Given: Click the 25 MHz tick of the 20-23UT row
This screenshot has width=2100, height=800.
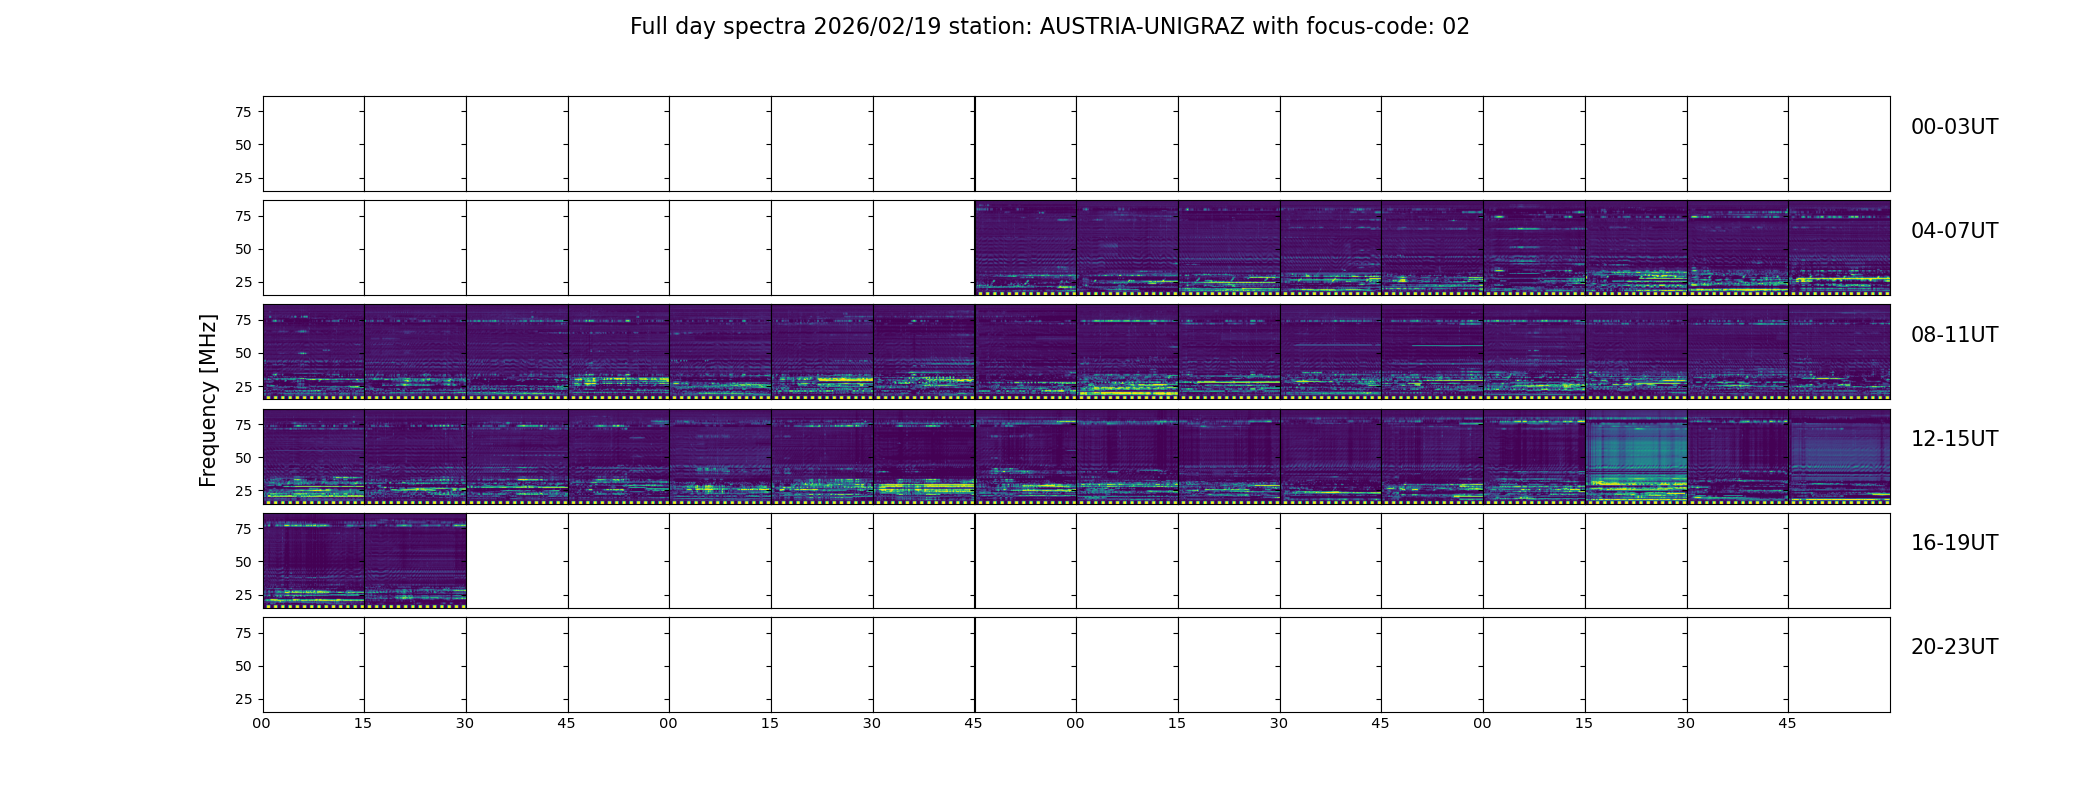Looking at the screenshot, I should (x=243, y=699).
